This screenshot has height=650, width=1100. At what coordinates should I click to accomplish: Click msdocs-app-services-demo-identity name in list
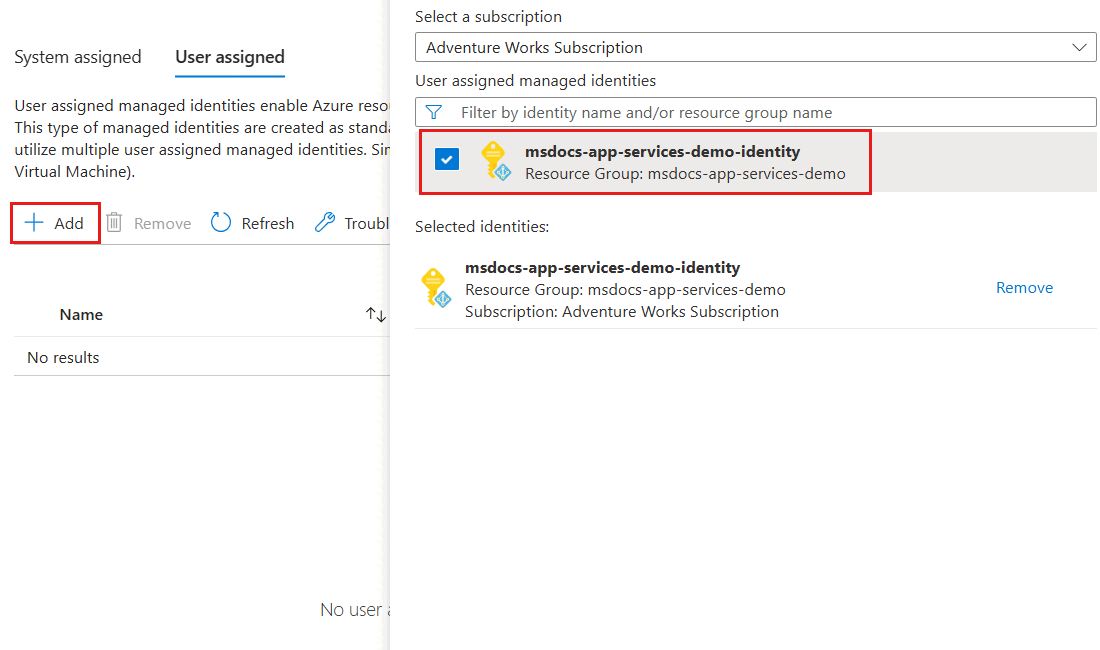coord(662,151)
